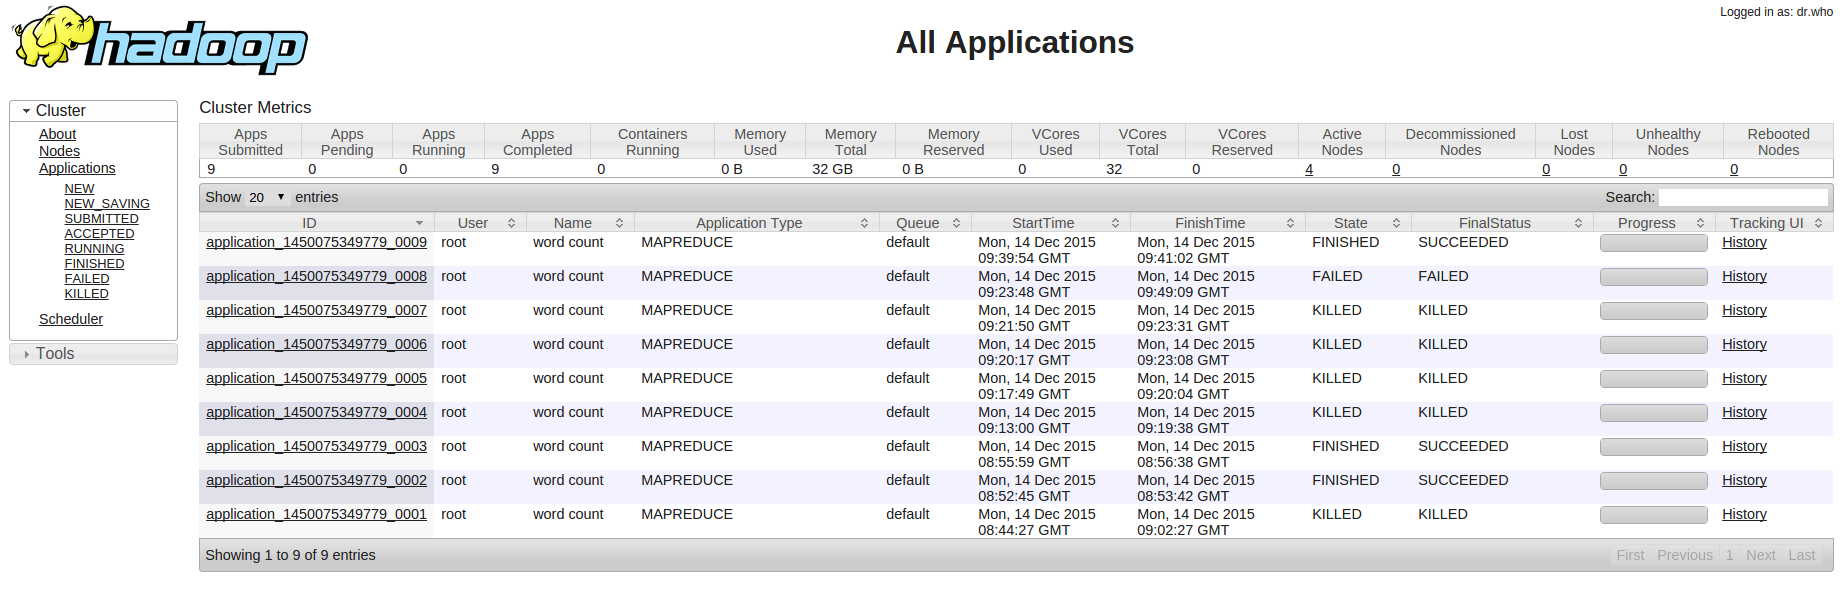Show only FAILED applications in sidebar
1844x589 pixels.
click(x=87, y=279)
